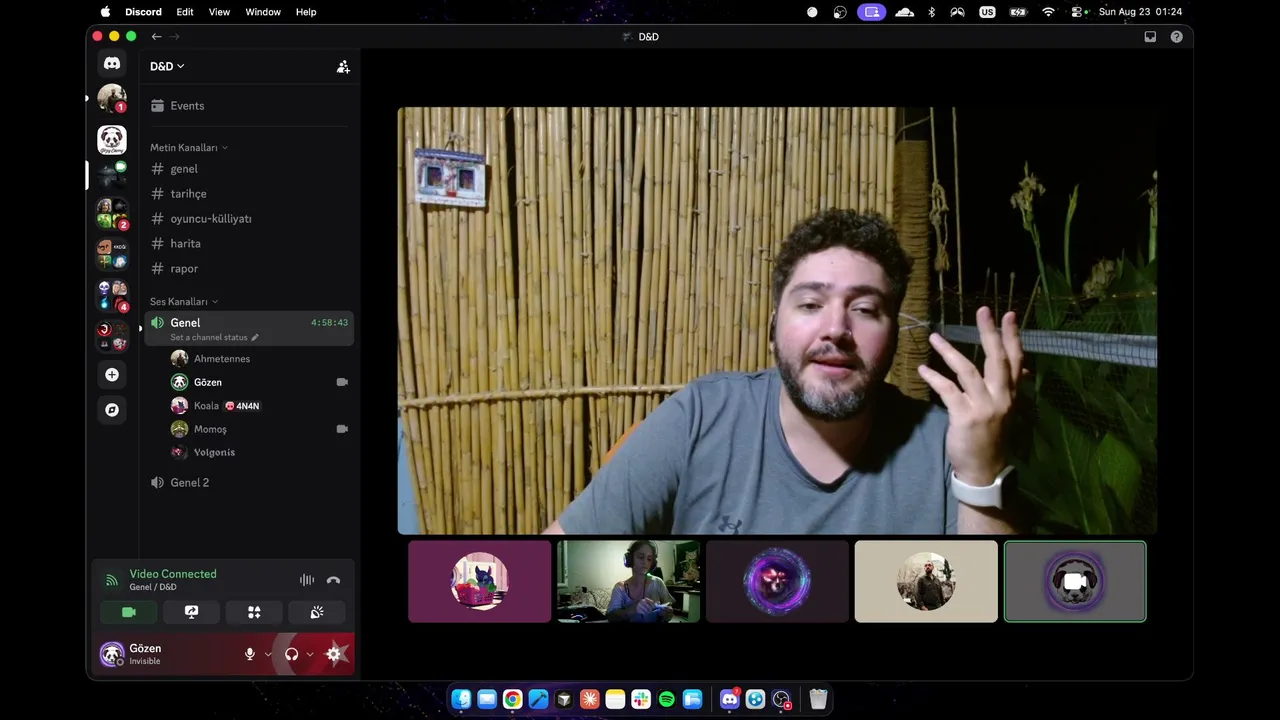Add a new server
Screen dimensions: 1280x720
pos(112,375)
